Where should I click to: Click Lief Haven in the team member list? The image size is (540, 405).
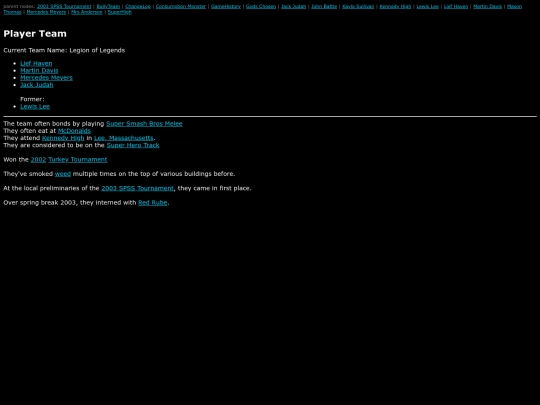tap(36, 63)
